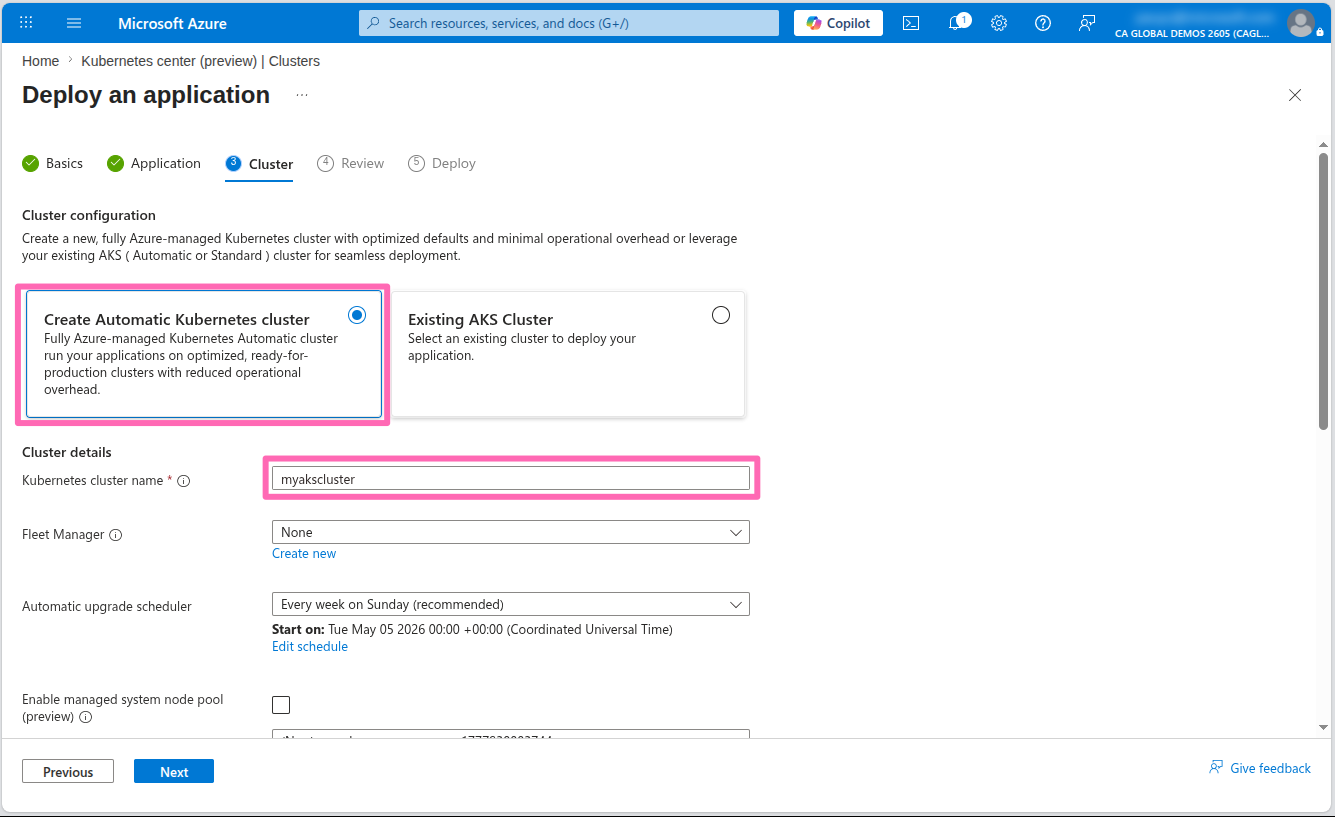1335x817 pixels.
Task: Enable managed system node pool checkbox
Action: coord(281,705)
